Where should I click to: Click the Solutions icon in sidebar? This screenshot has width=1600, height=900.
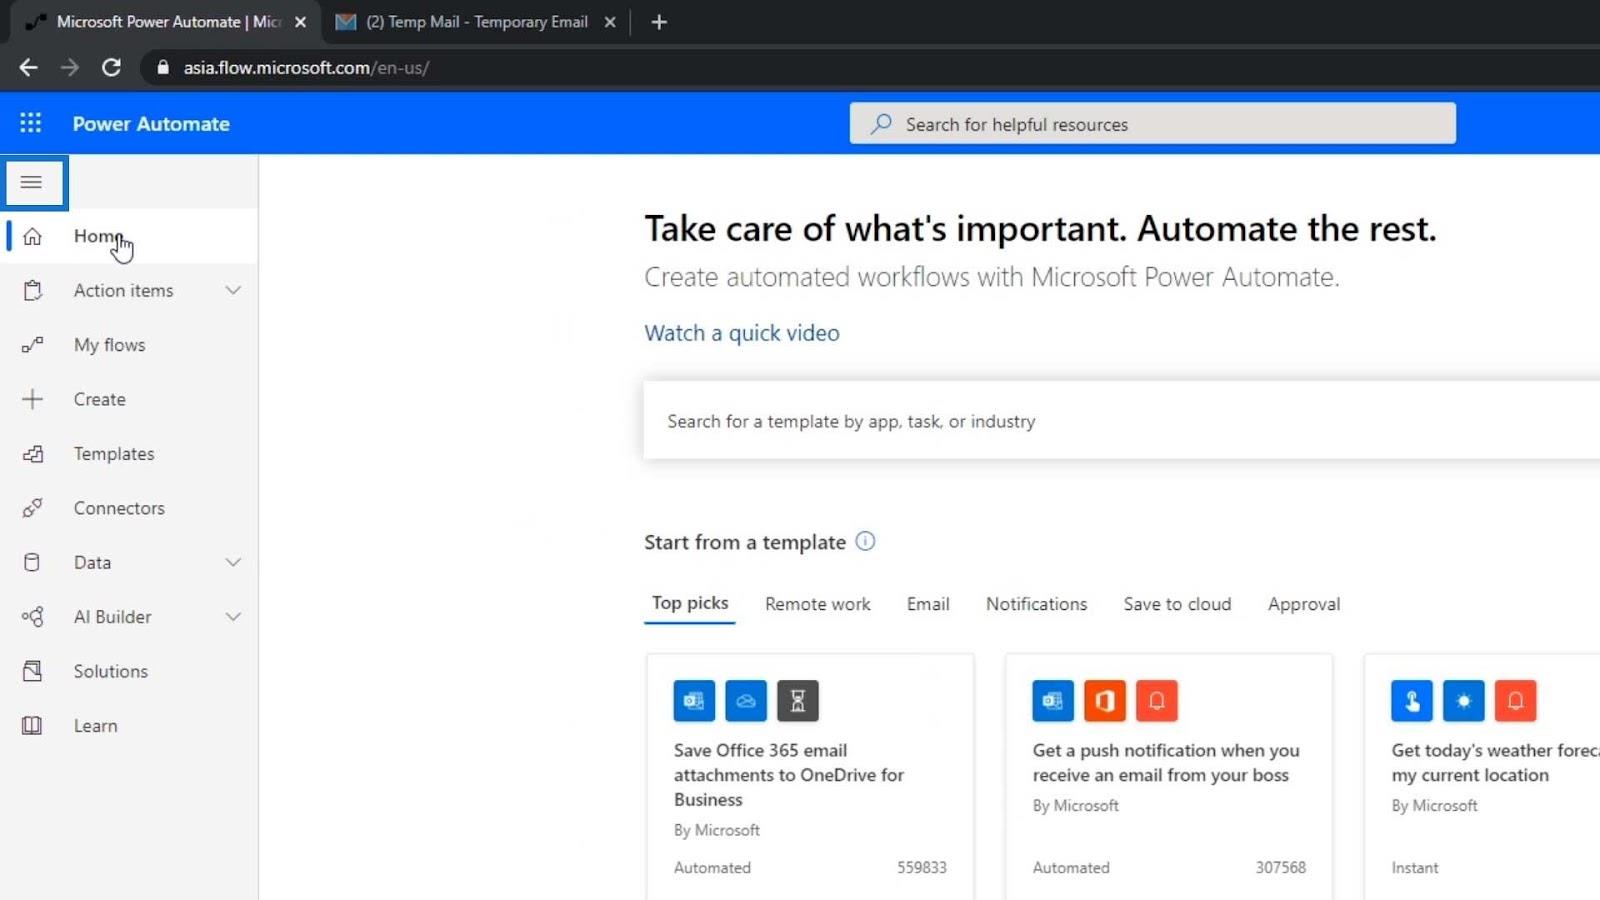pyautogui.click(x=32, y=671)
